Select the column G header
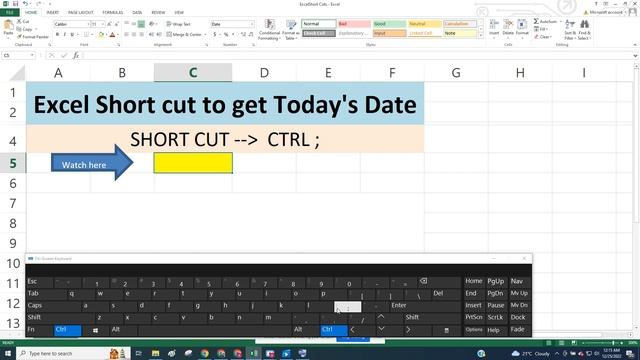The image size is (640, 360). click(456, 73)
